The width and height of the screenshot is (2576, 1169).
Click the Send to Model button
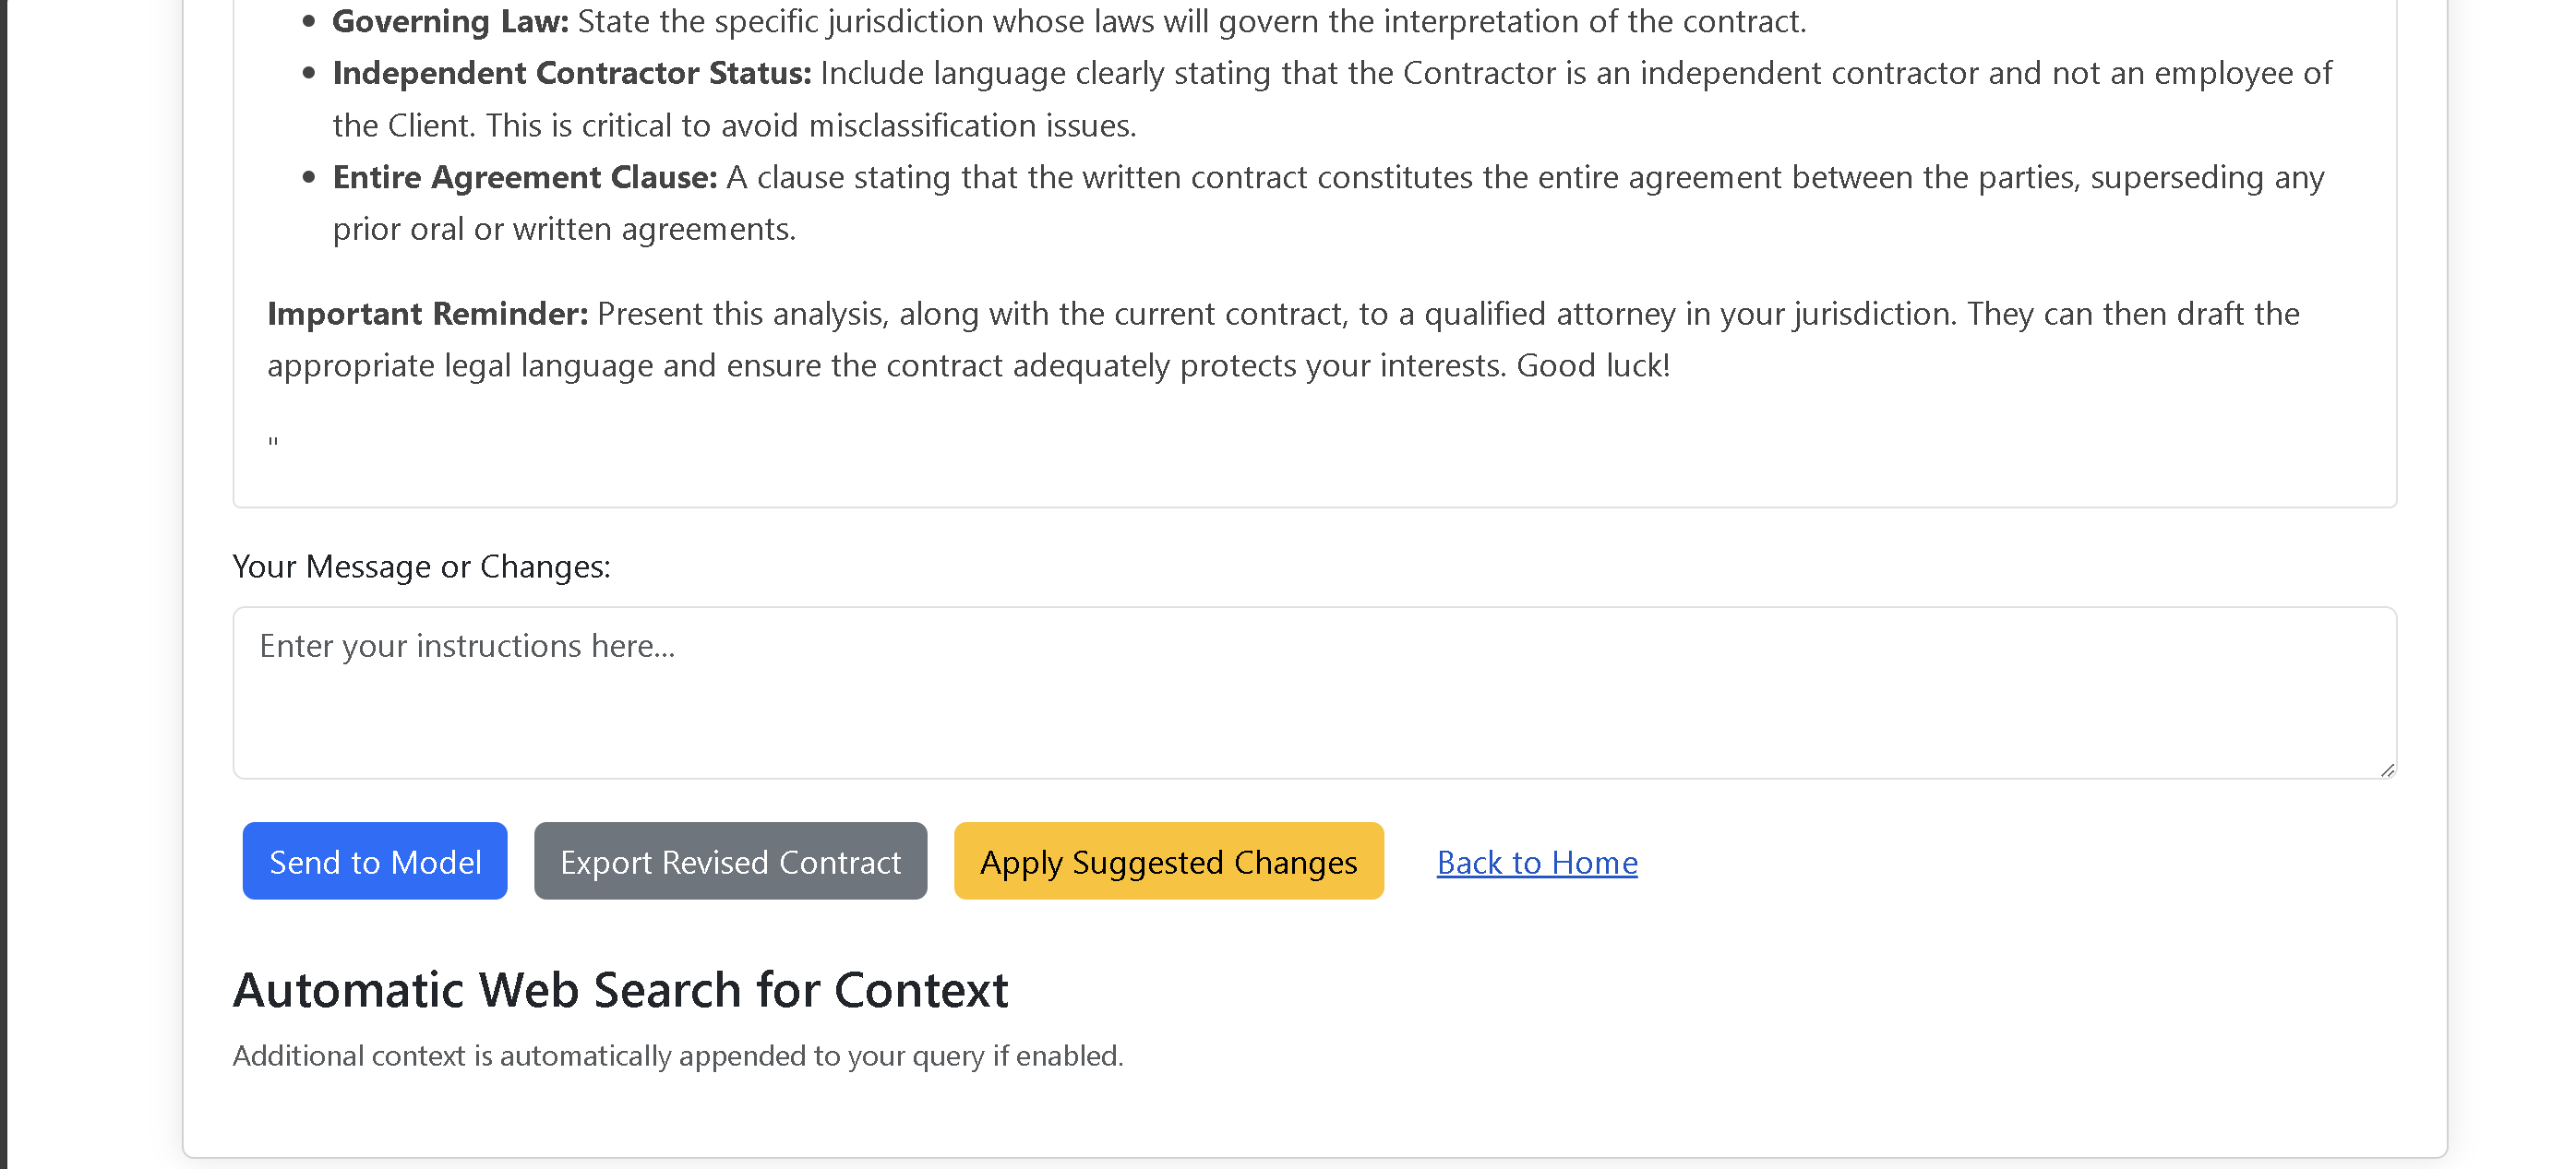pos(374,861)
